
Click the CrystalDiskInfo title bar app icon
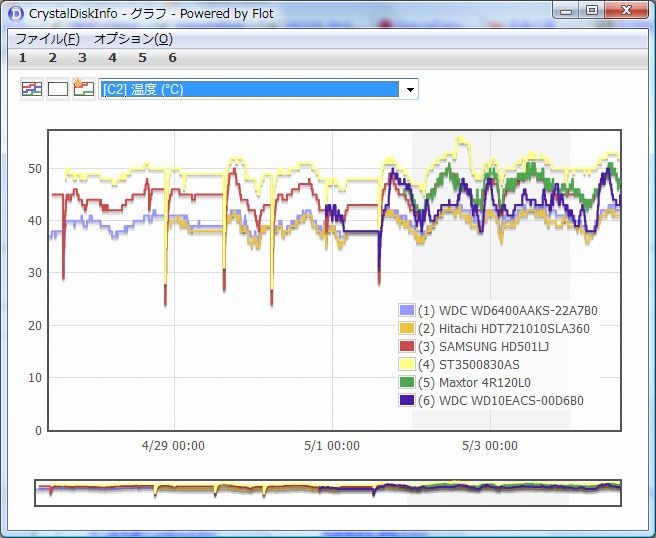pos(16,13)
